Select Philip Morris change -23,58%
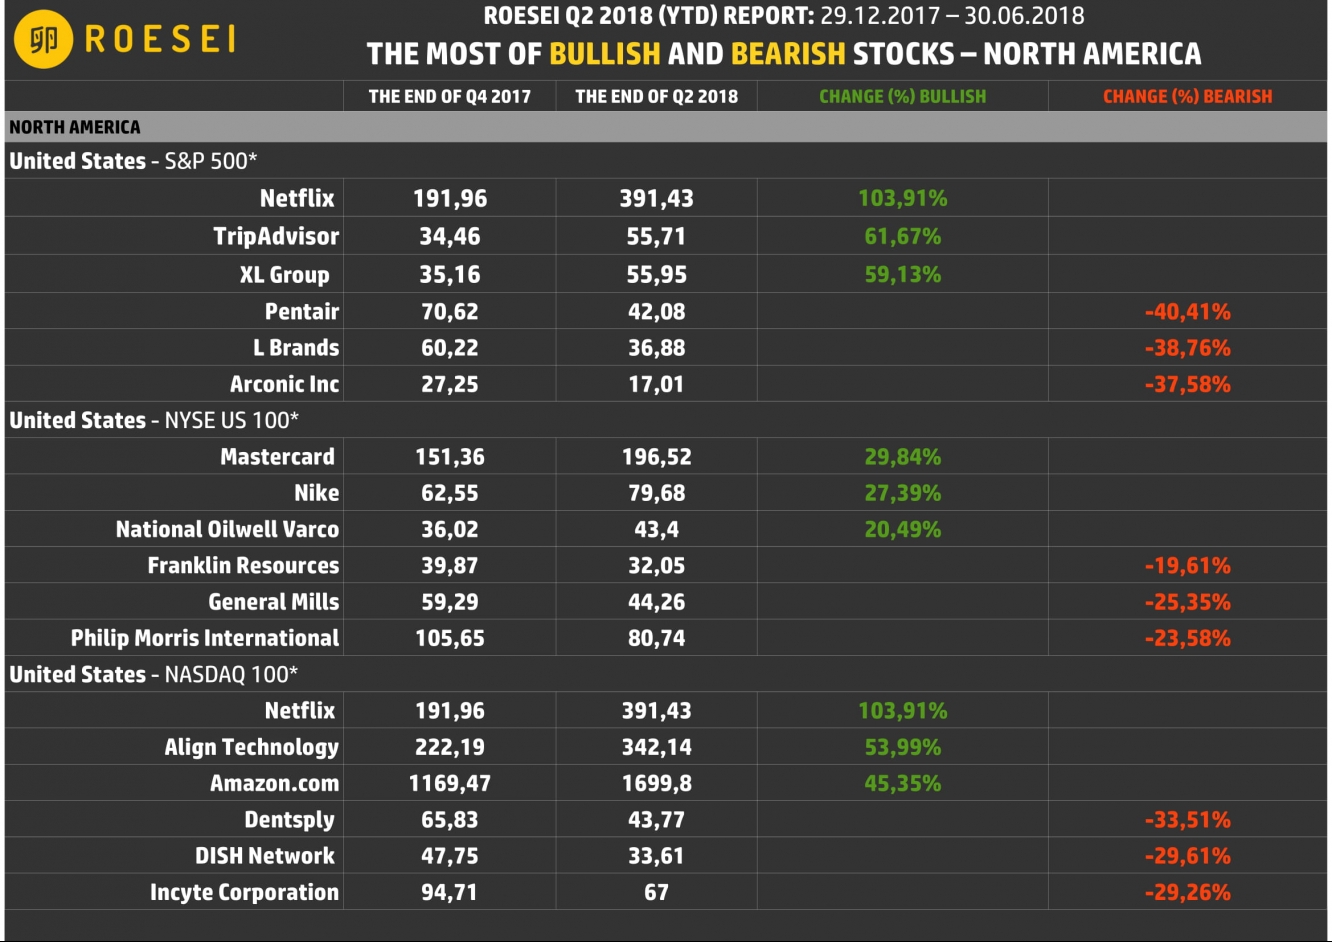 point(1188,638)
